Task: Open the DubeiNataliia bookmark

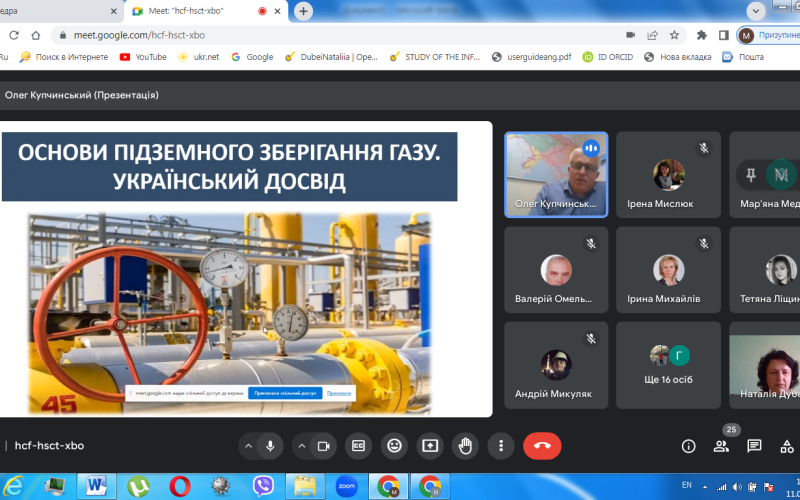Action: 331,57
